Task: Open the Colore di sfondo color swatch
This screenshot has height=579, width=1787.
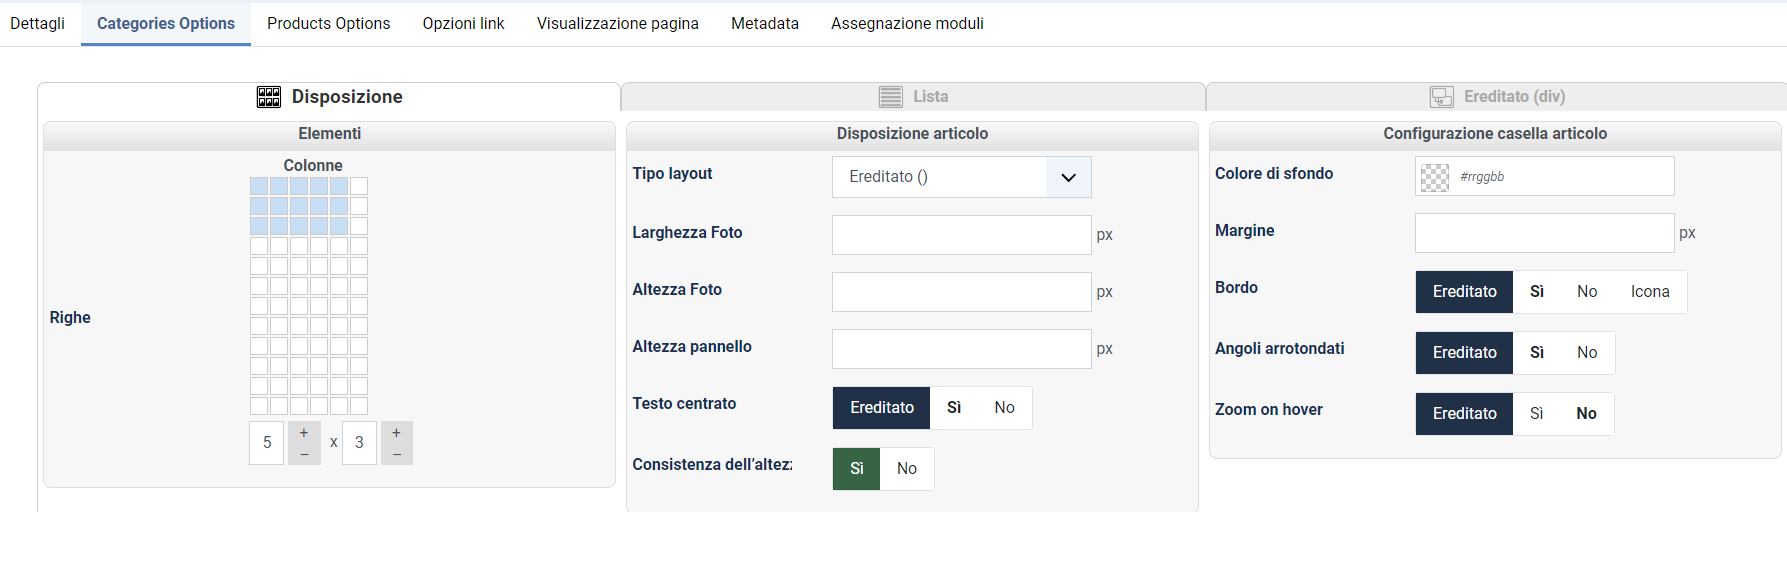Action: tap(1435, 177)
